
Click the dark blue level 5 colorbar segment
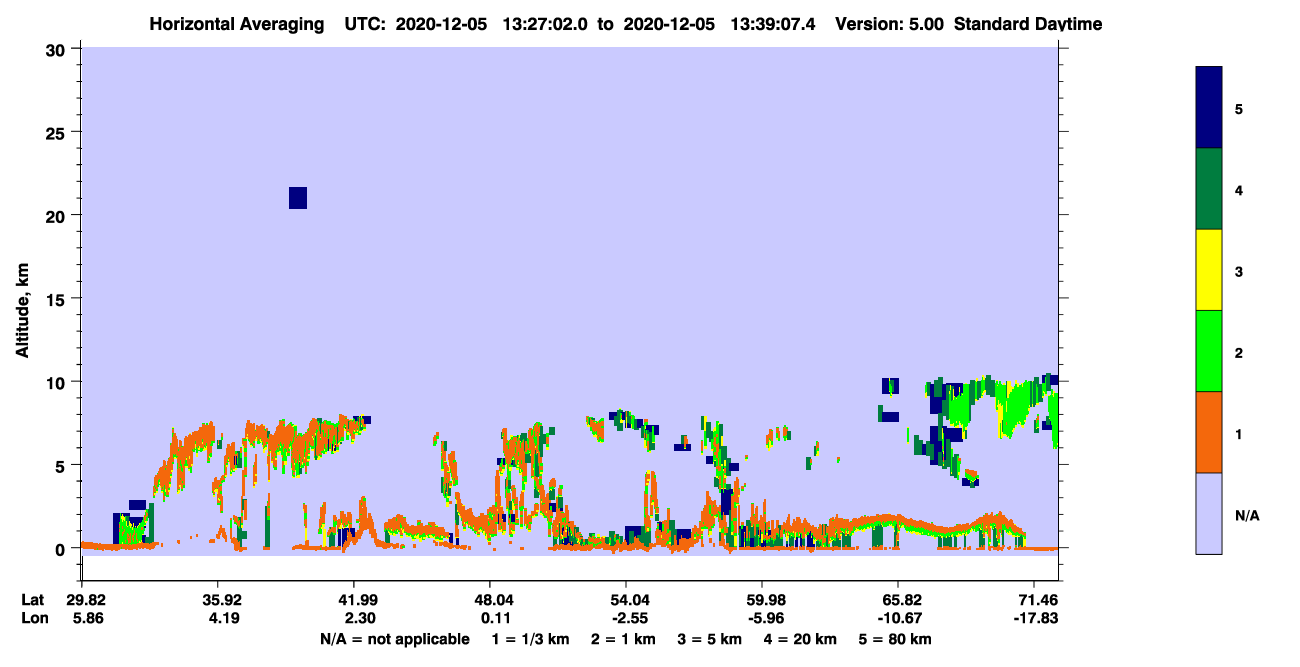1209,108
